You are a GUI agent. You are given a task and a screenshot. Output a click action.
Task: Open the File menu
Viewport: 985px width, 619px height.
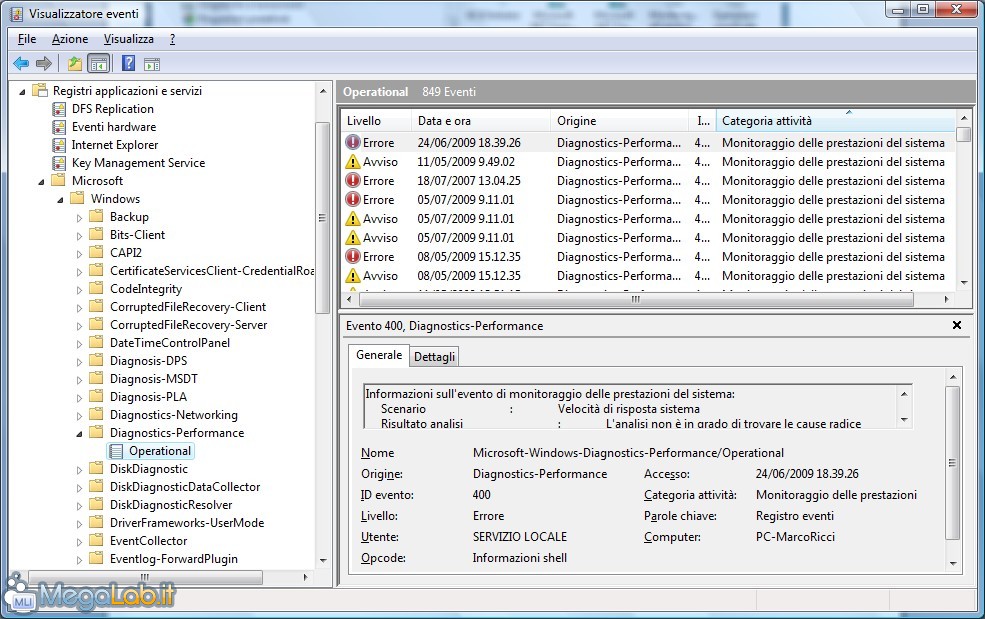(27, 39)
